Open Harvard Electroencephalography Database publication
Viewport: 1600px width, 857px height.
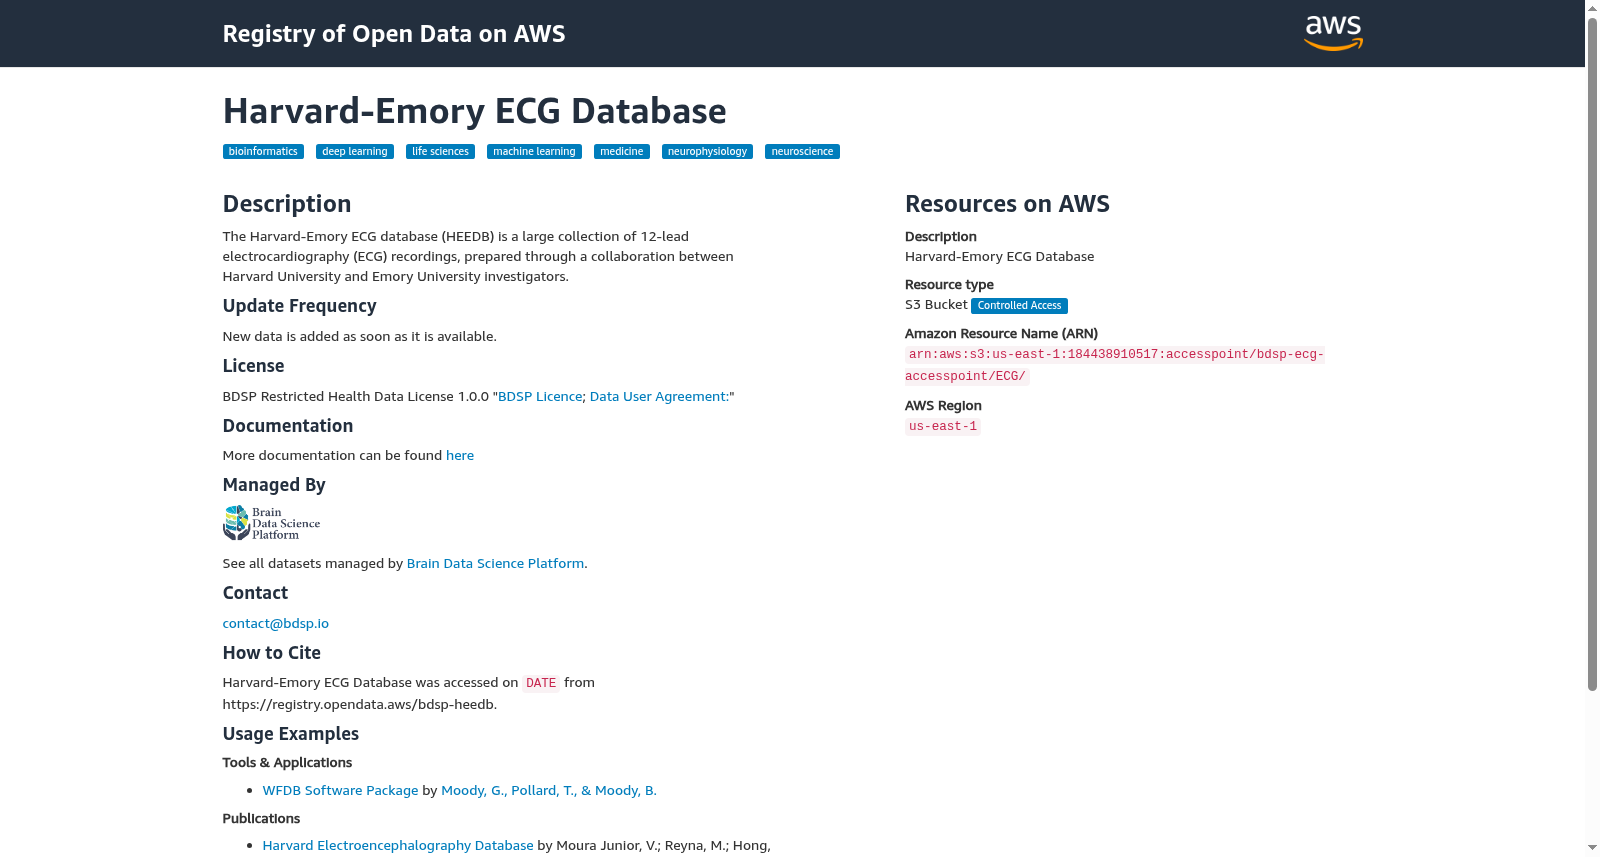tap(398, 846)
